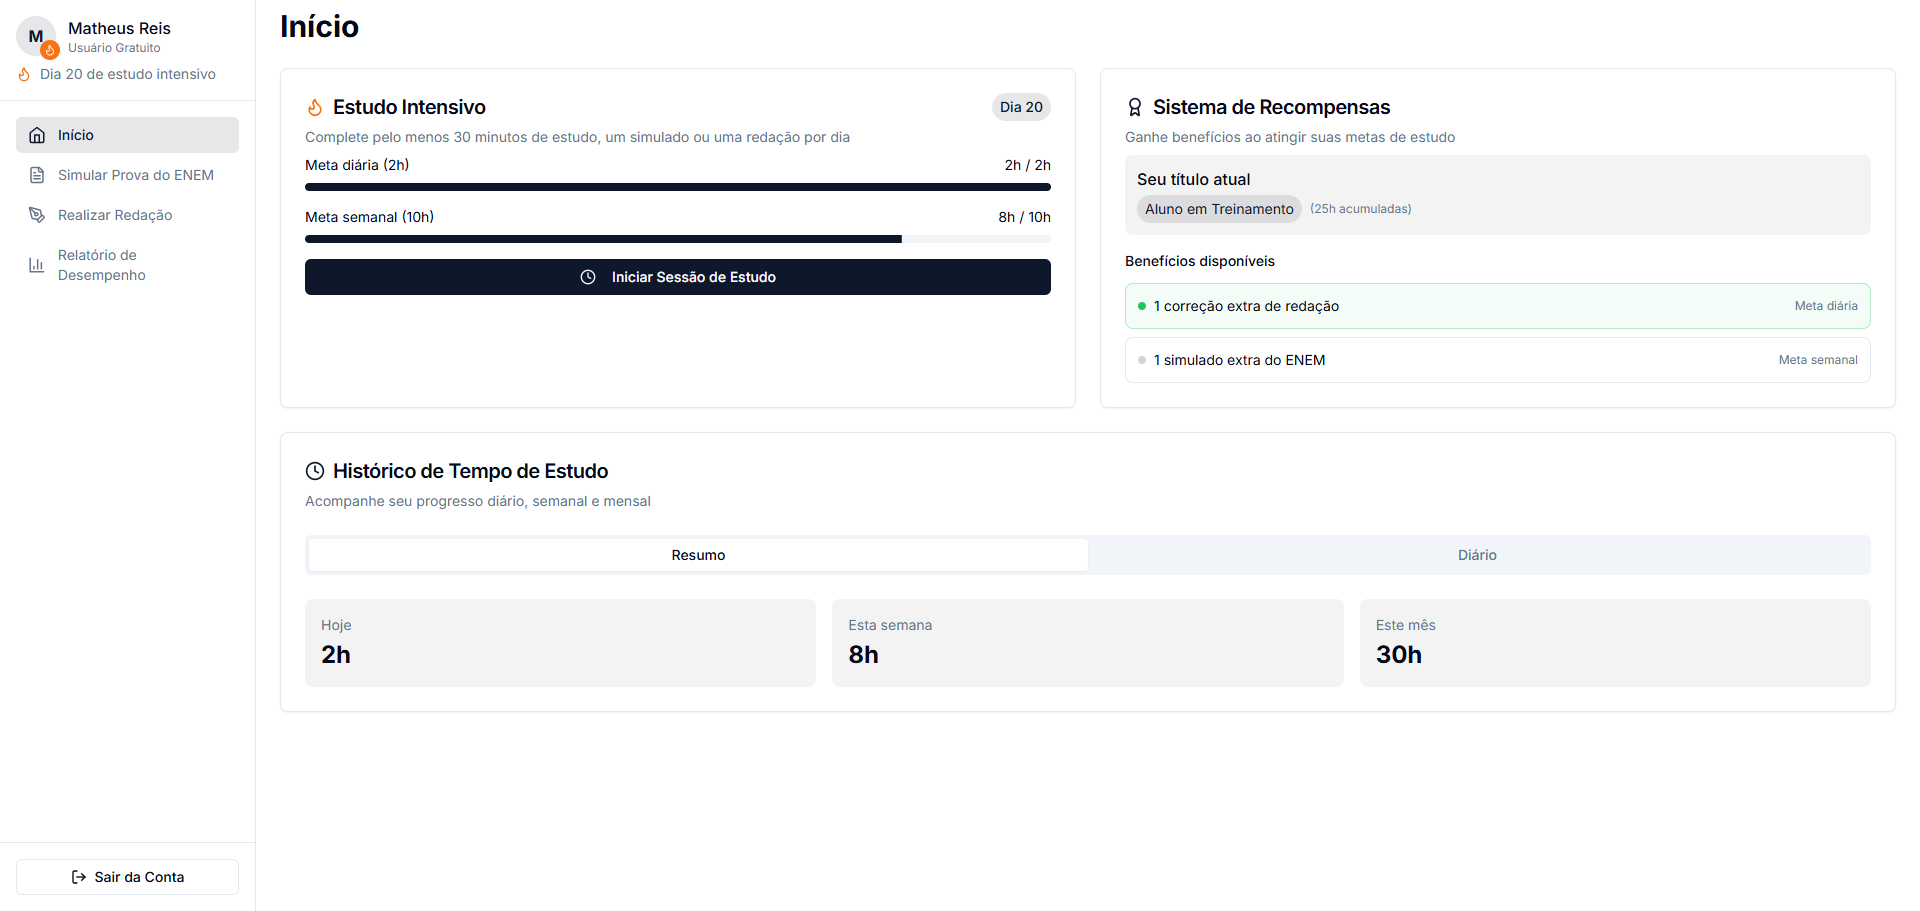This screenshot has height=911, width=1920.
Task: Click the Esta semana 8h summary card
Action: (1088, 643)
